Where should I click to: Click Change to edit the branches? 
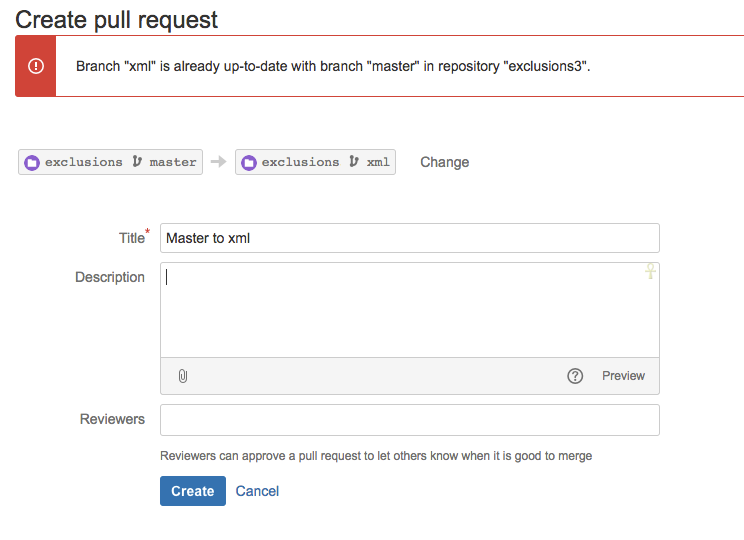pyautogui.click(x=445, y=162)
